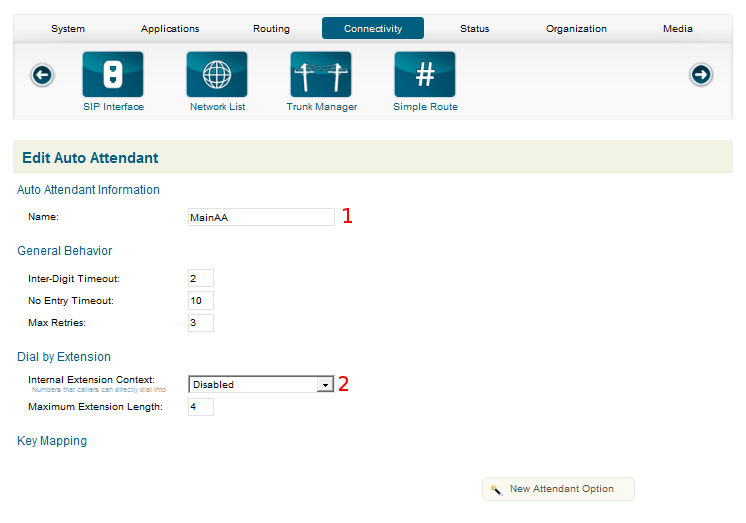Focus the Inter-Digit Timeout field
The width and height of the screenshot is (746, 523).
coord(200,278)
